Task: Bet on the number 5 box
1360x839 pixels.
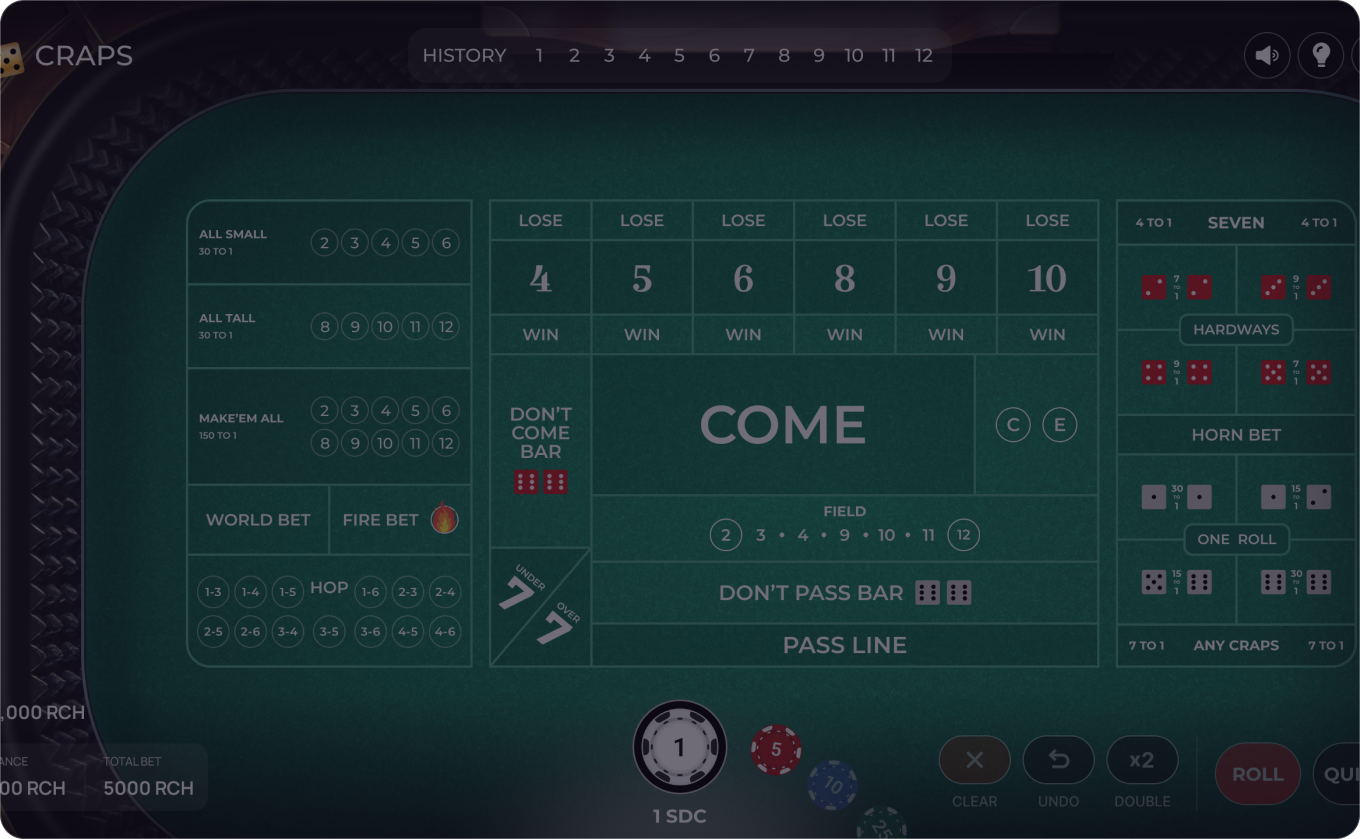Action: tap(642, 278)
